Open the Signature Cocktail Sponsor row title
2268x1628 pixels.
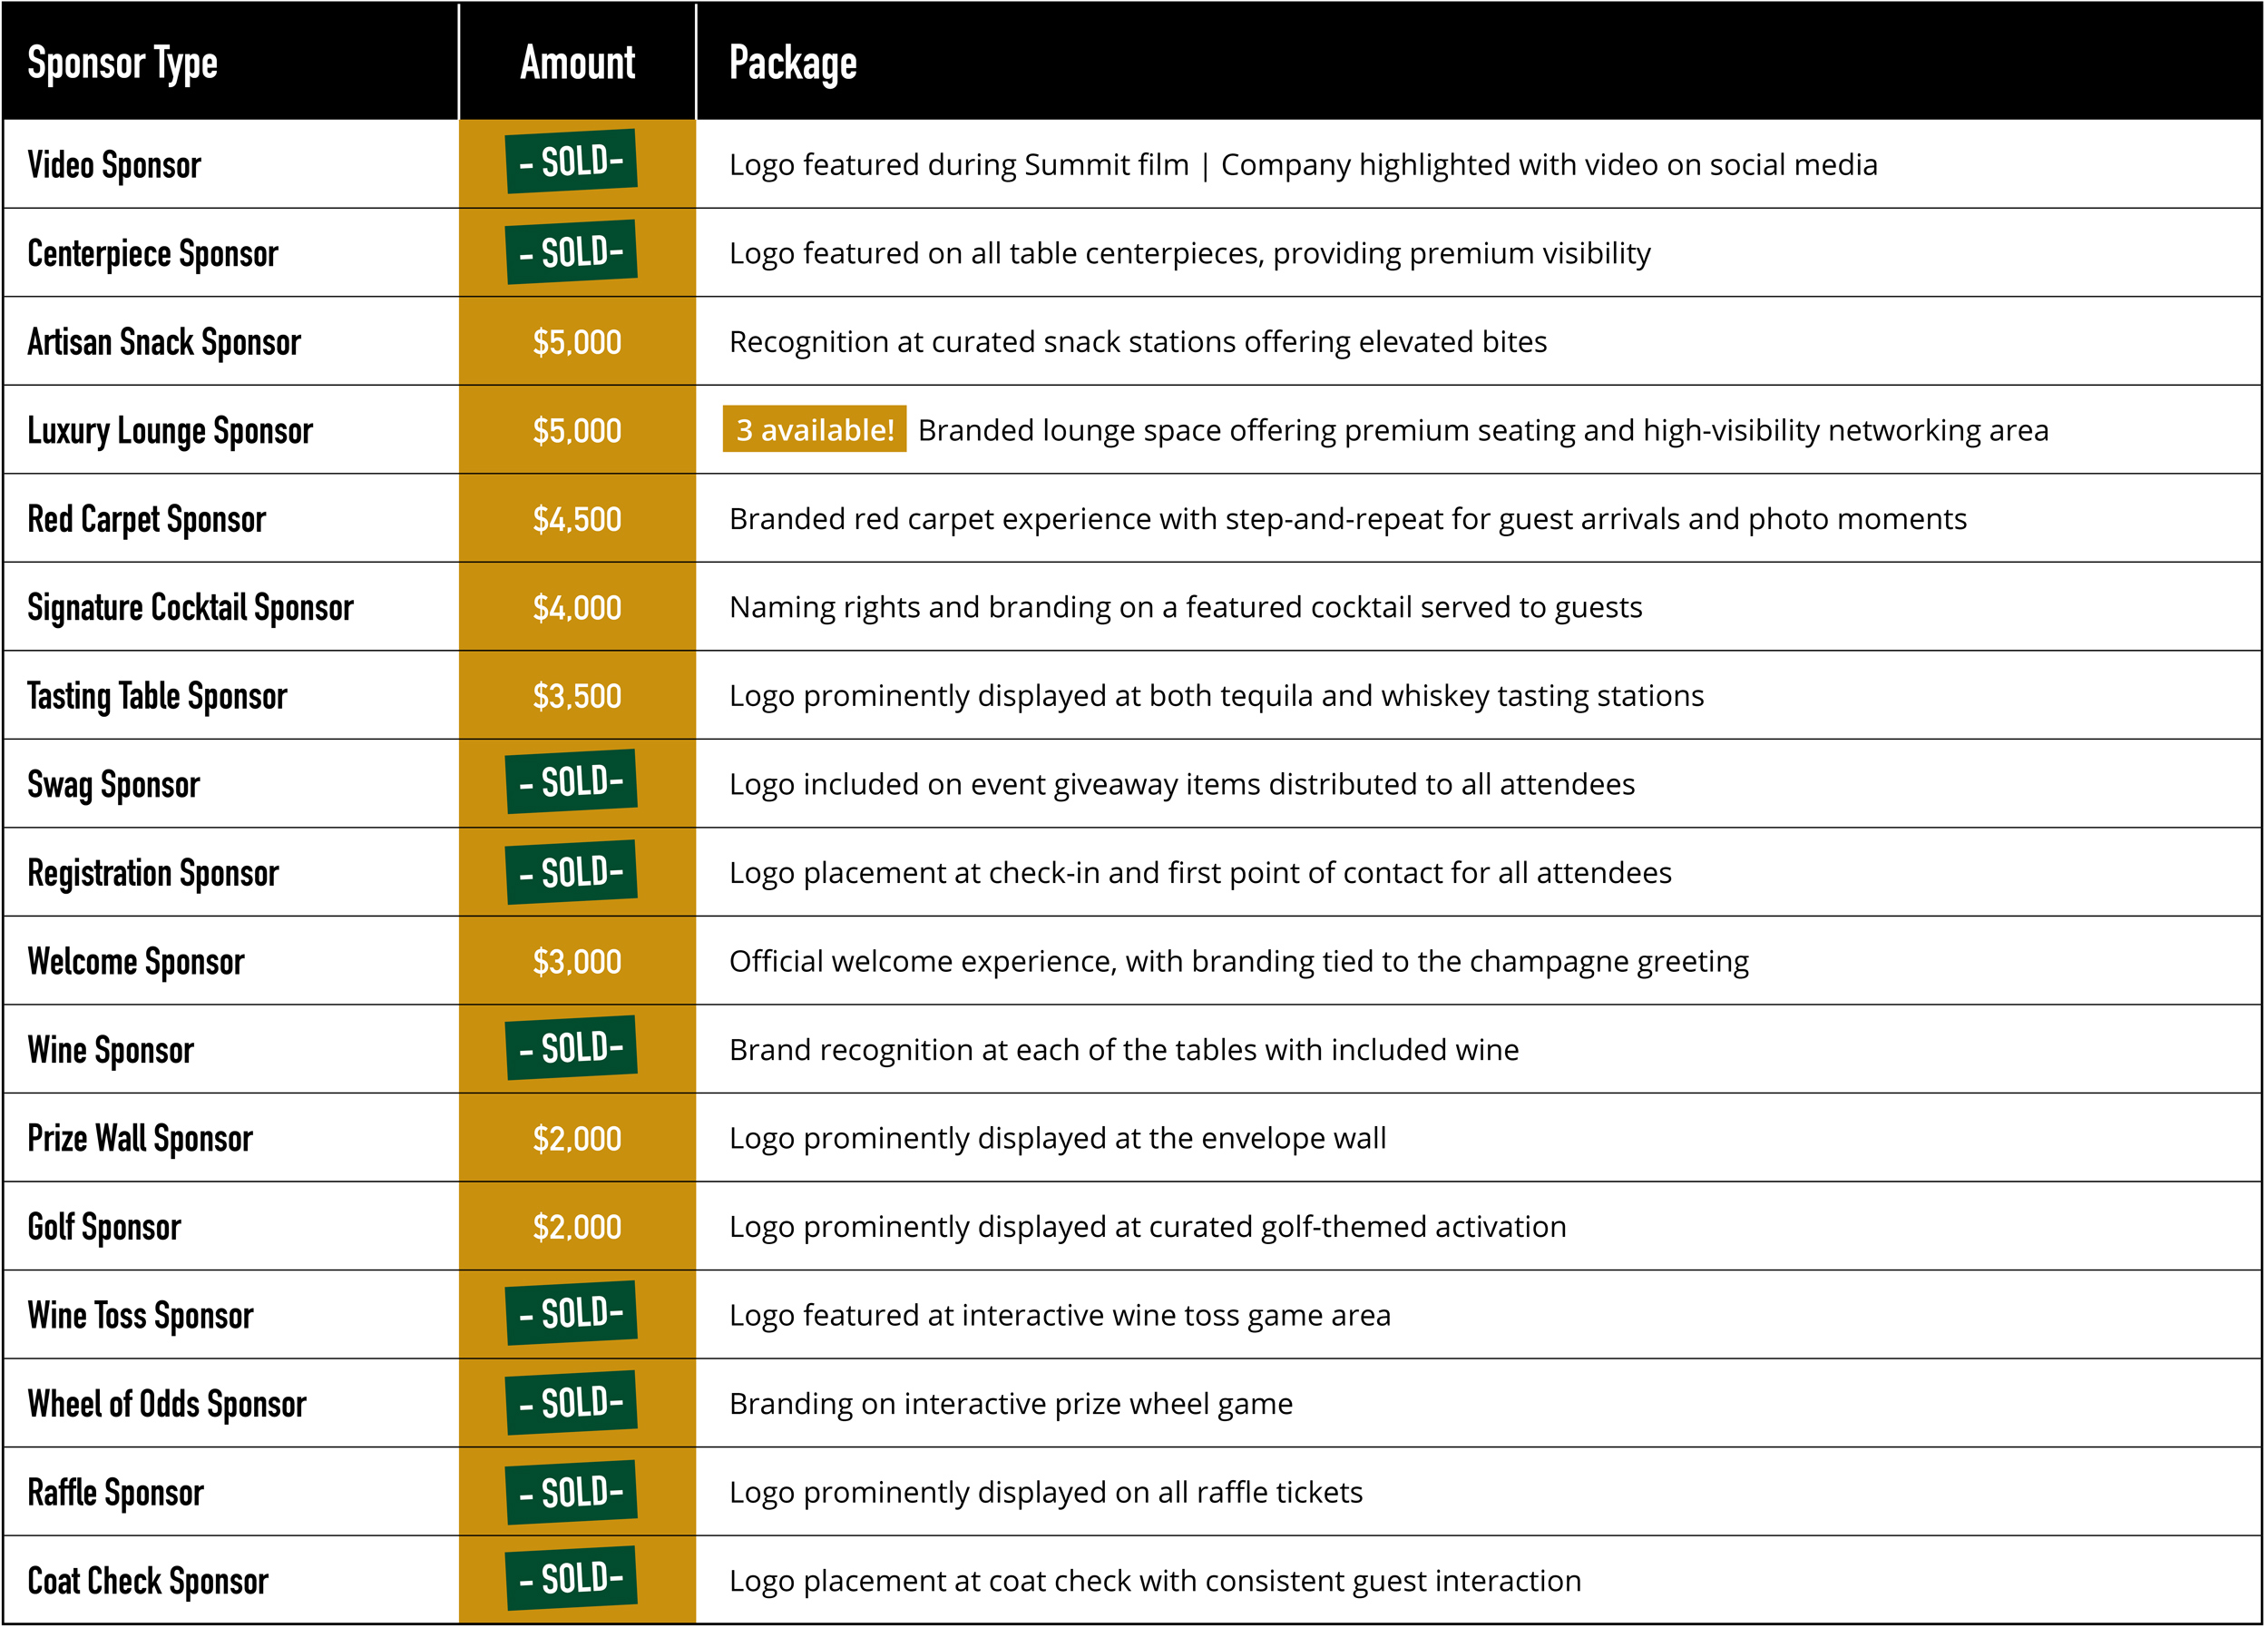(x=190, y=608)
